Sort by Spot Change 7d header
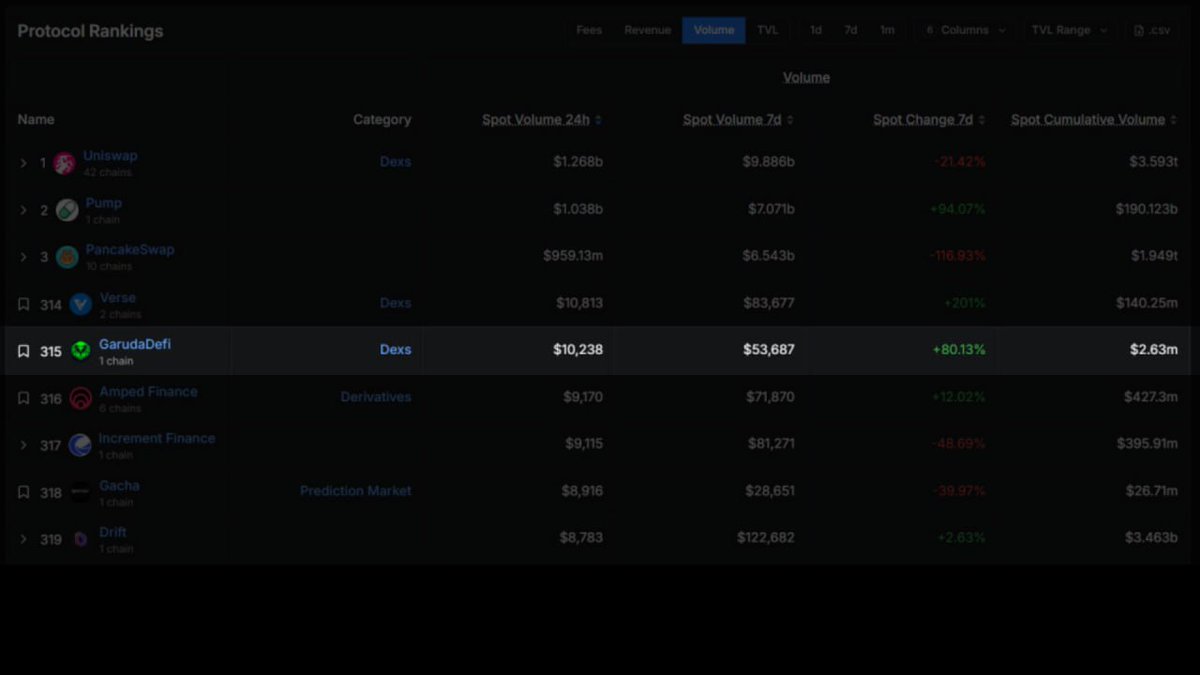Viewport: 1200px width, 675px height. pyautogui.click(x=923, y=120)
